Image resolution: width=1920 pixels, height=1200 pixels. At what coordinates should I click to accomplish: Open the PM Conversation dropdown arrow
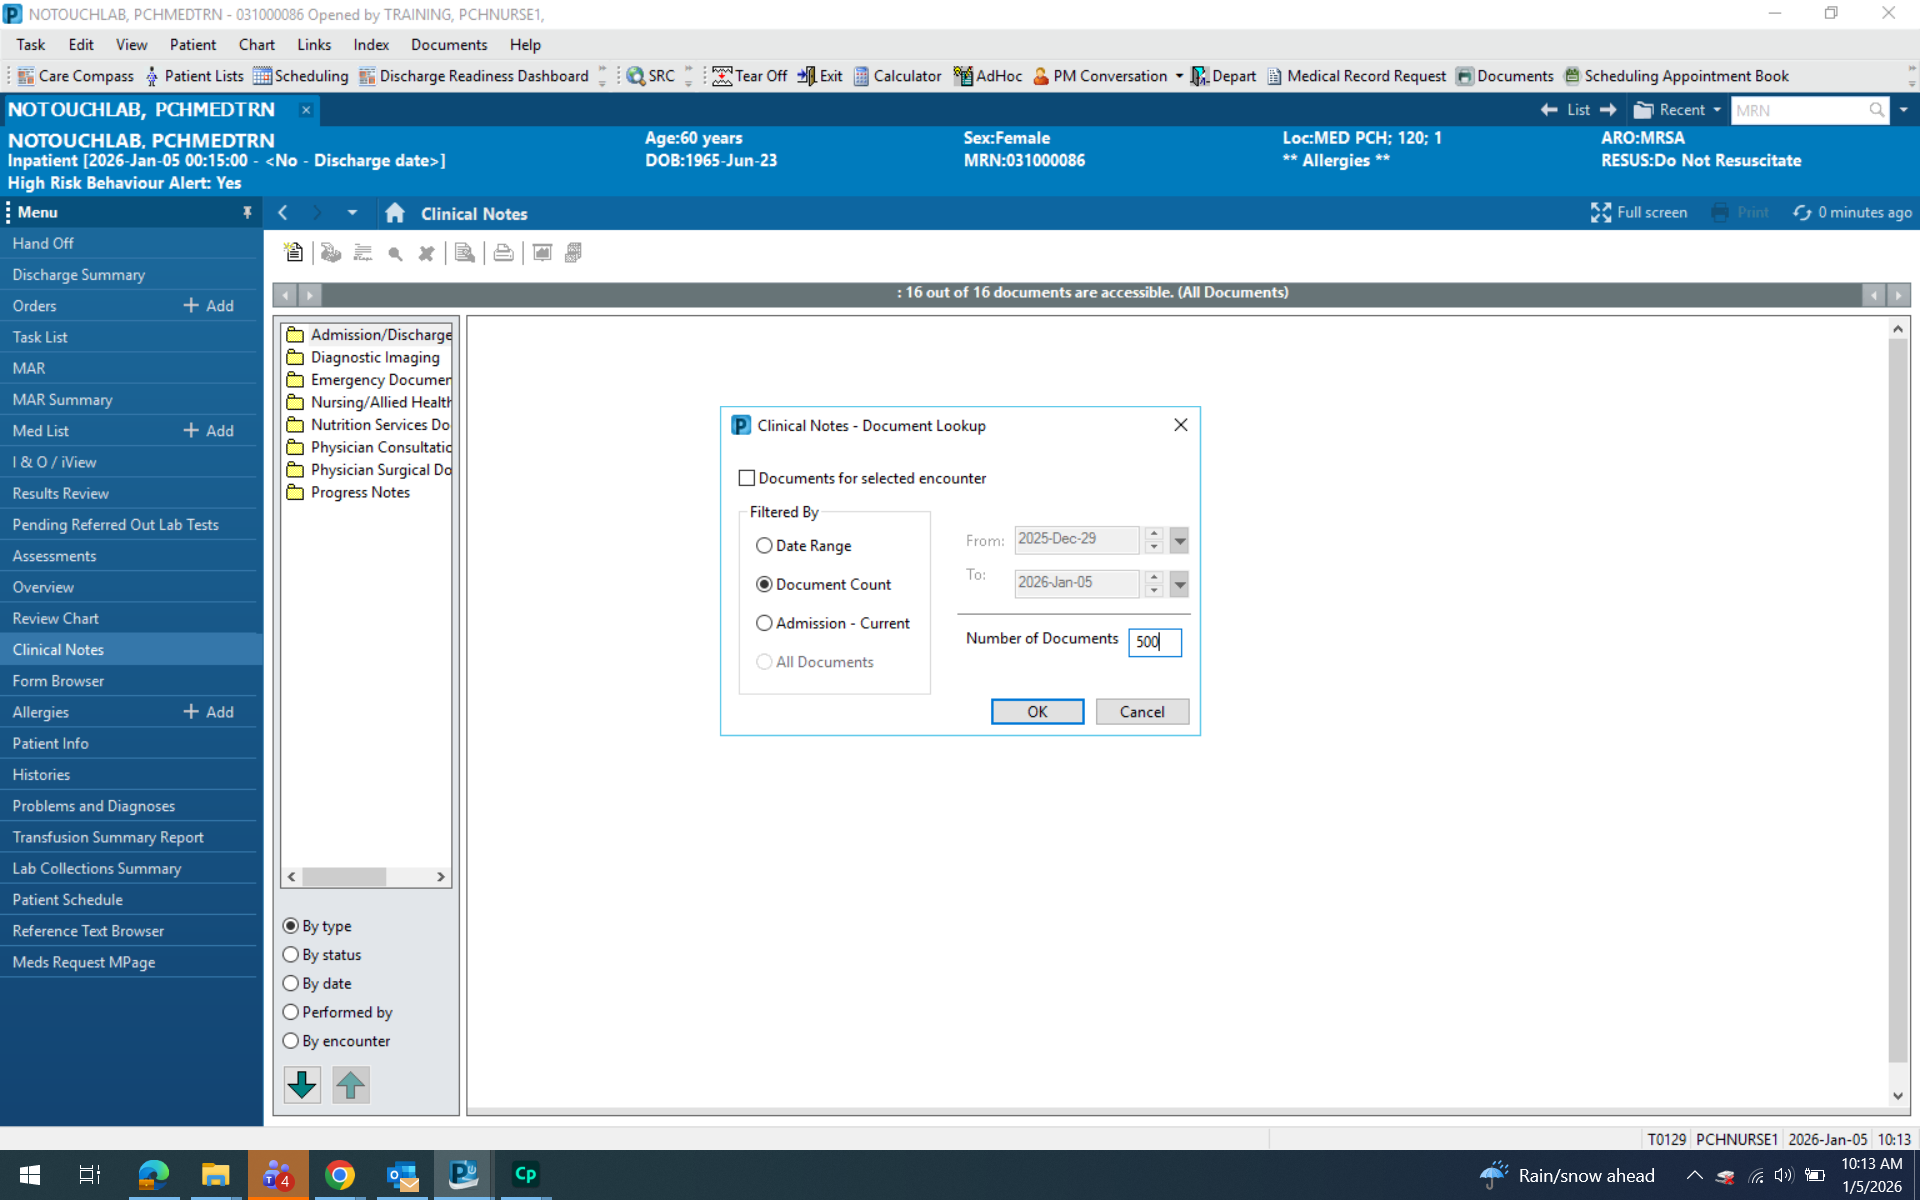[1179, 76]
